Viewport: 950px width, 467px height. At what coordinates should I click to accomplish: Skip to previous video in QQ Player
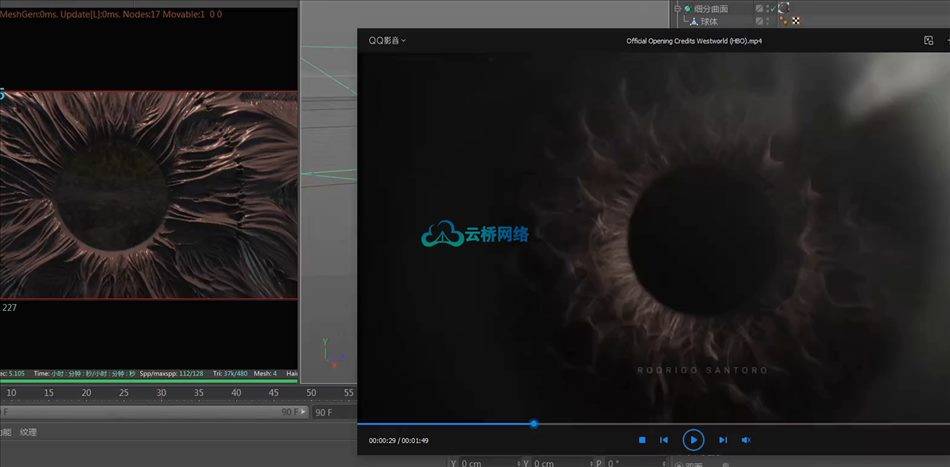pos(664,440)
